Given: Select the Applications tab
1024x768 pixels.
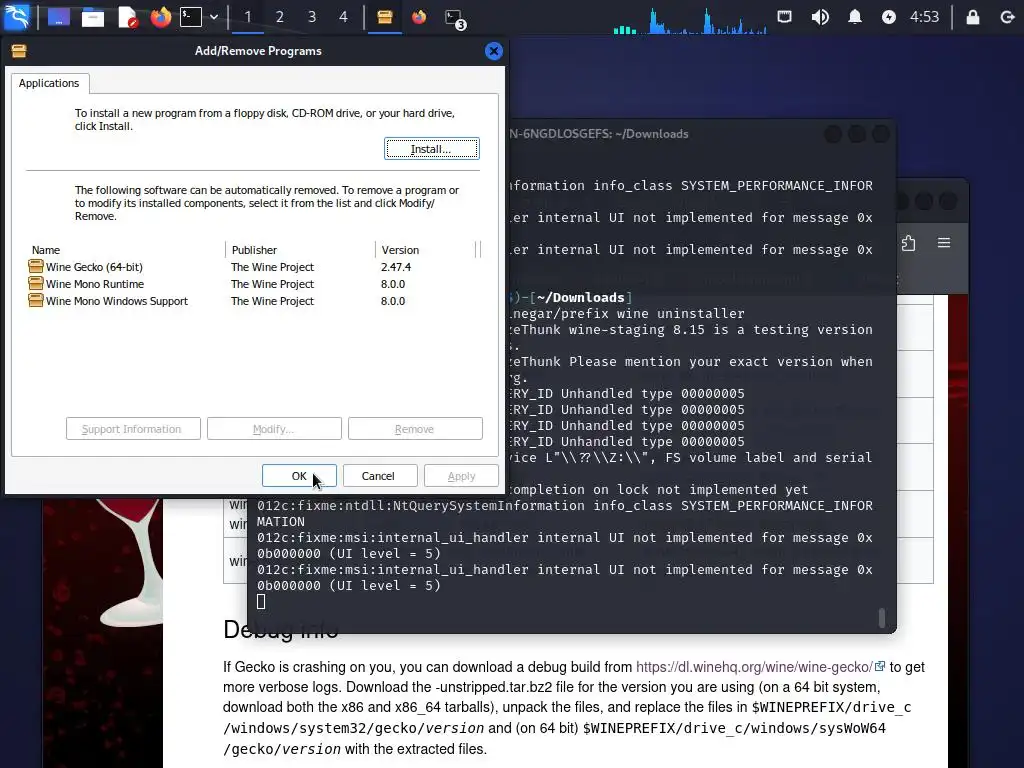Looking at the screenshot, I should click(49, 83).
